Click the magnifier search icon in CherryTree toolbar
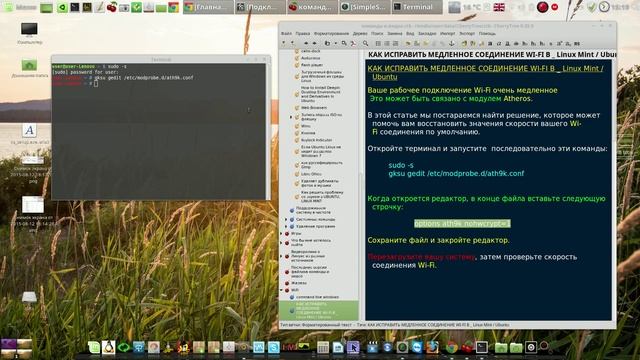Viewport: 640px width, 360px height. pos(365,43)
